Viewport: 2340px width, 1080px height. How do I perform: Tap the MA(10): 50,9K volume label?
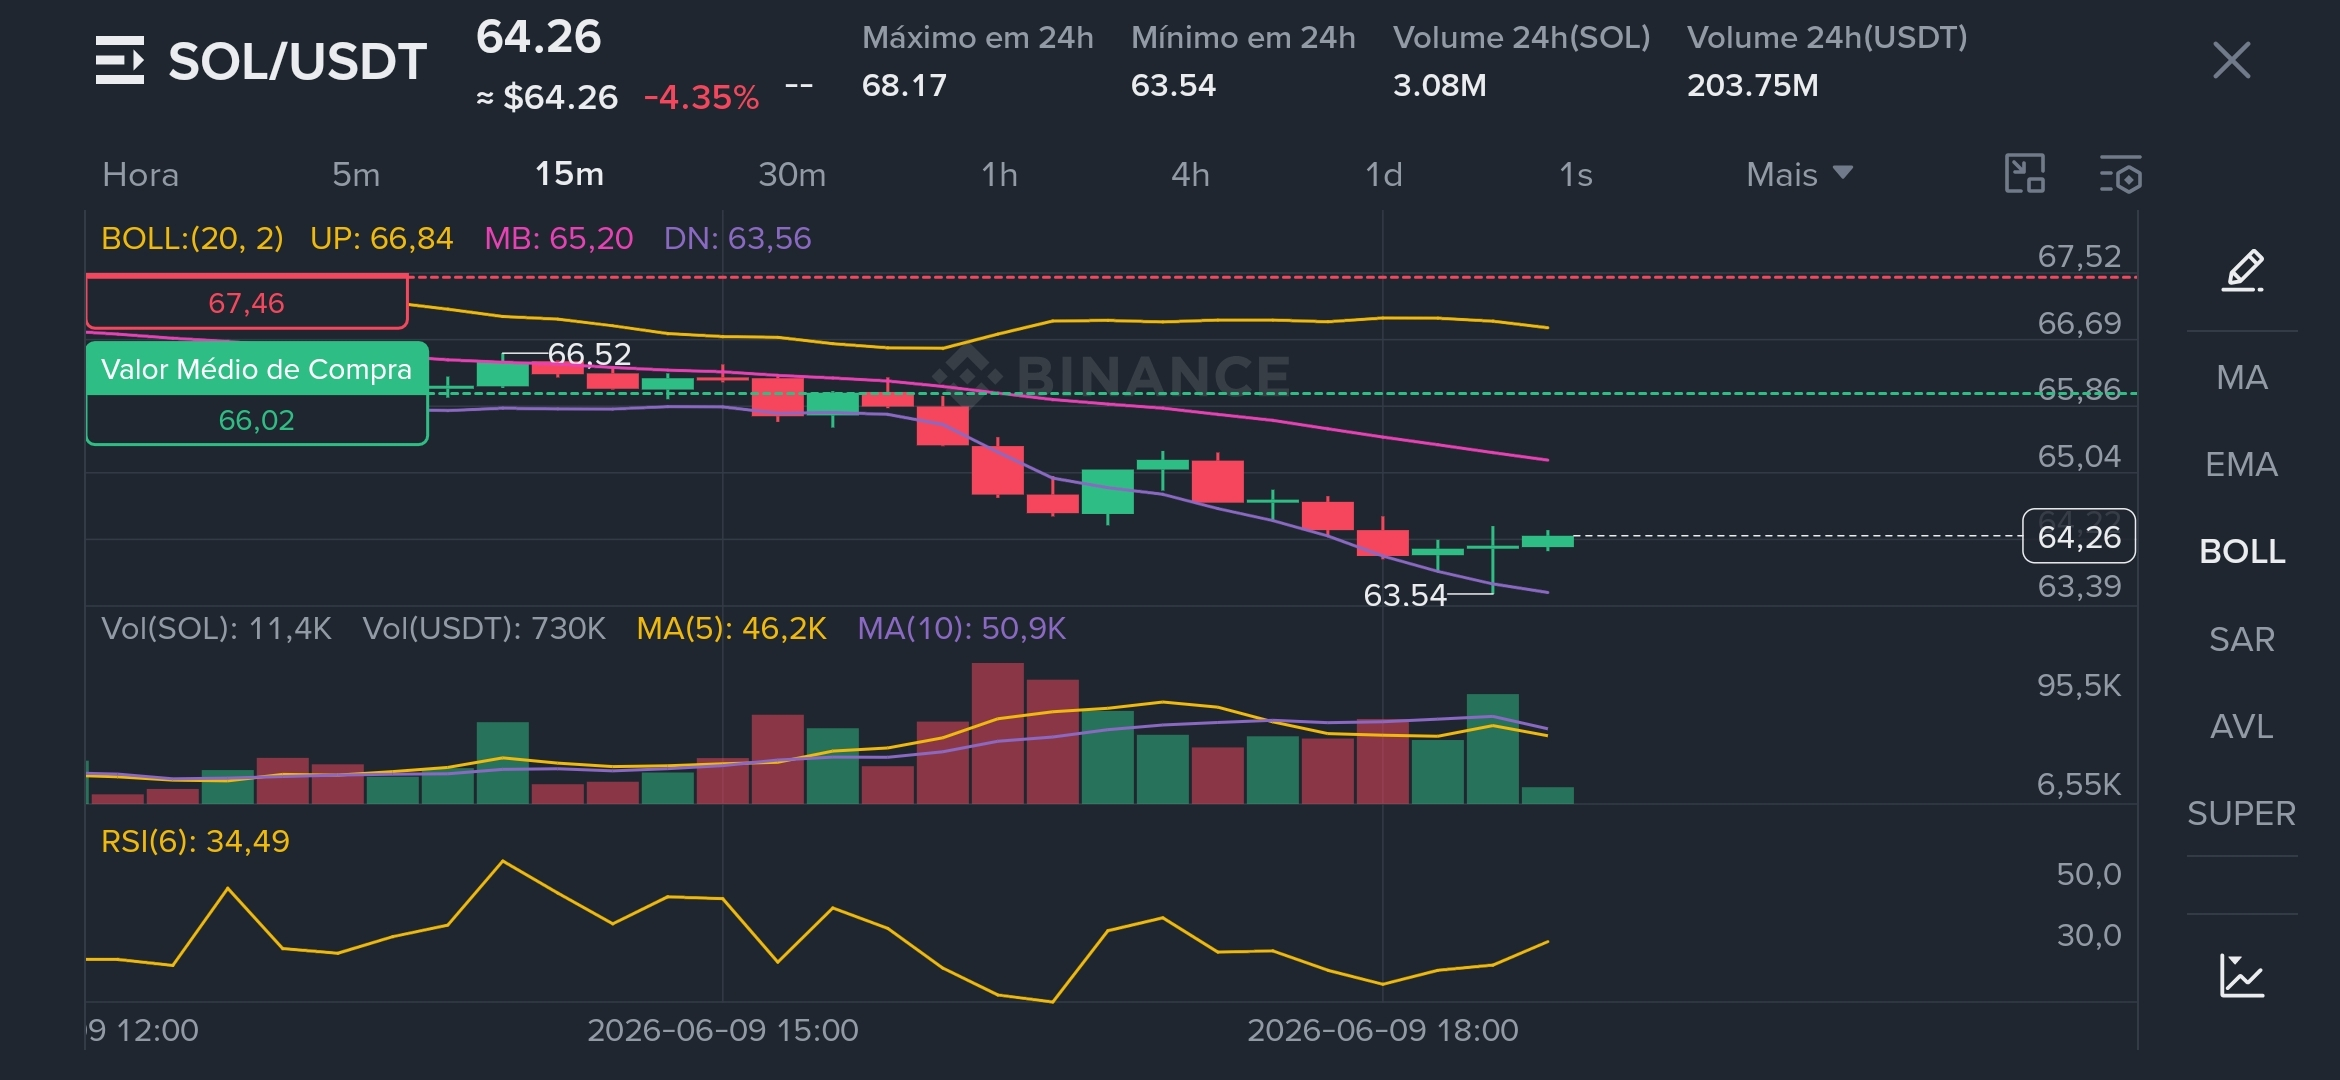[x=962, y=629]
